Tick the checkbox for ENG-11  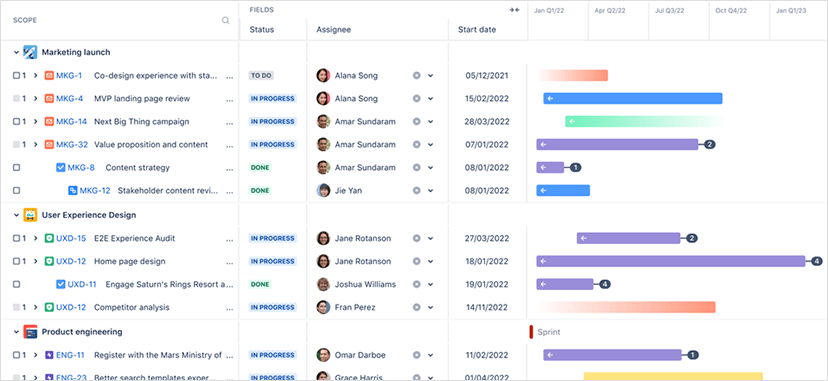point(16,355)
